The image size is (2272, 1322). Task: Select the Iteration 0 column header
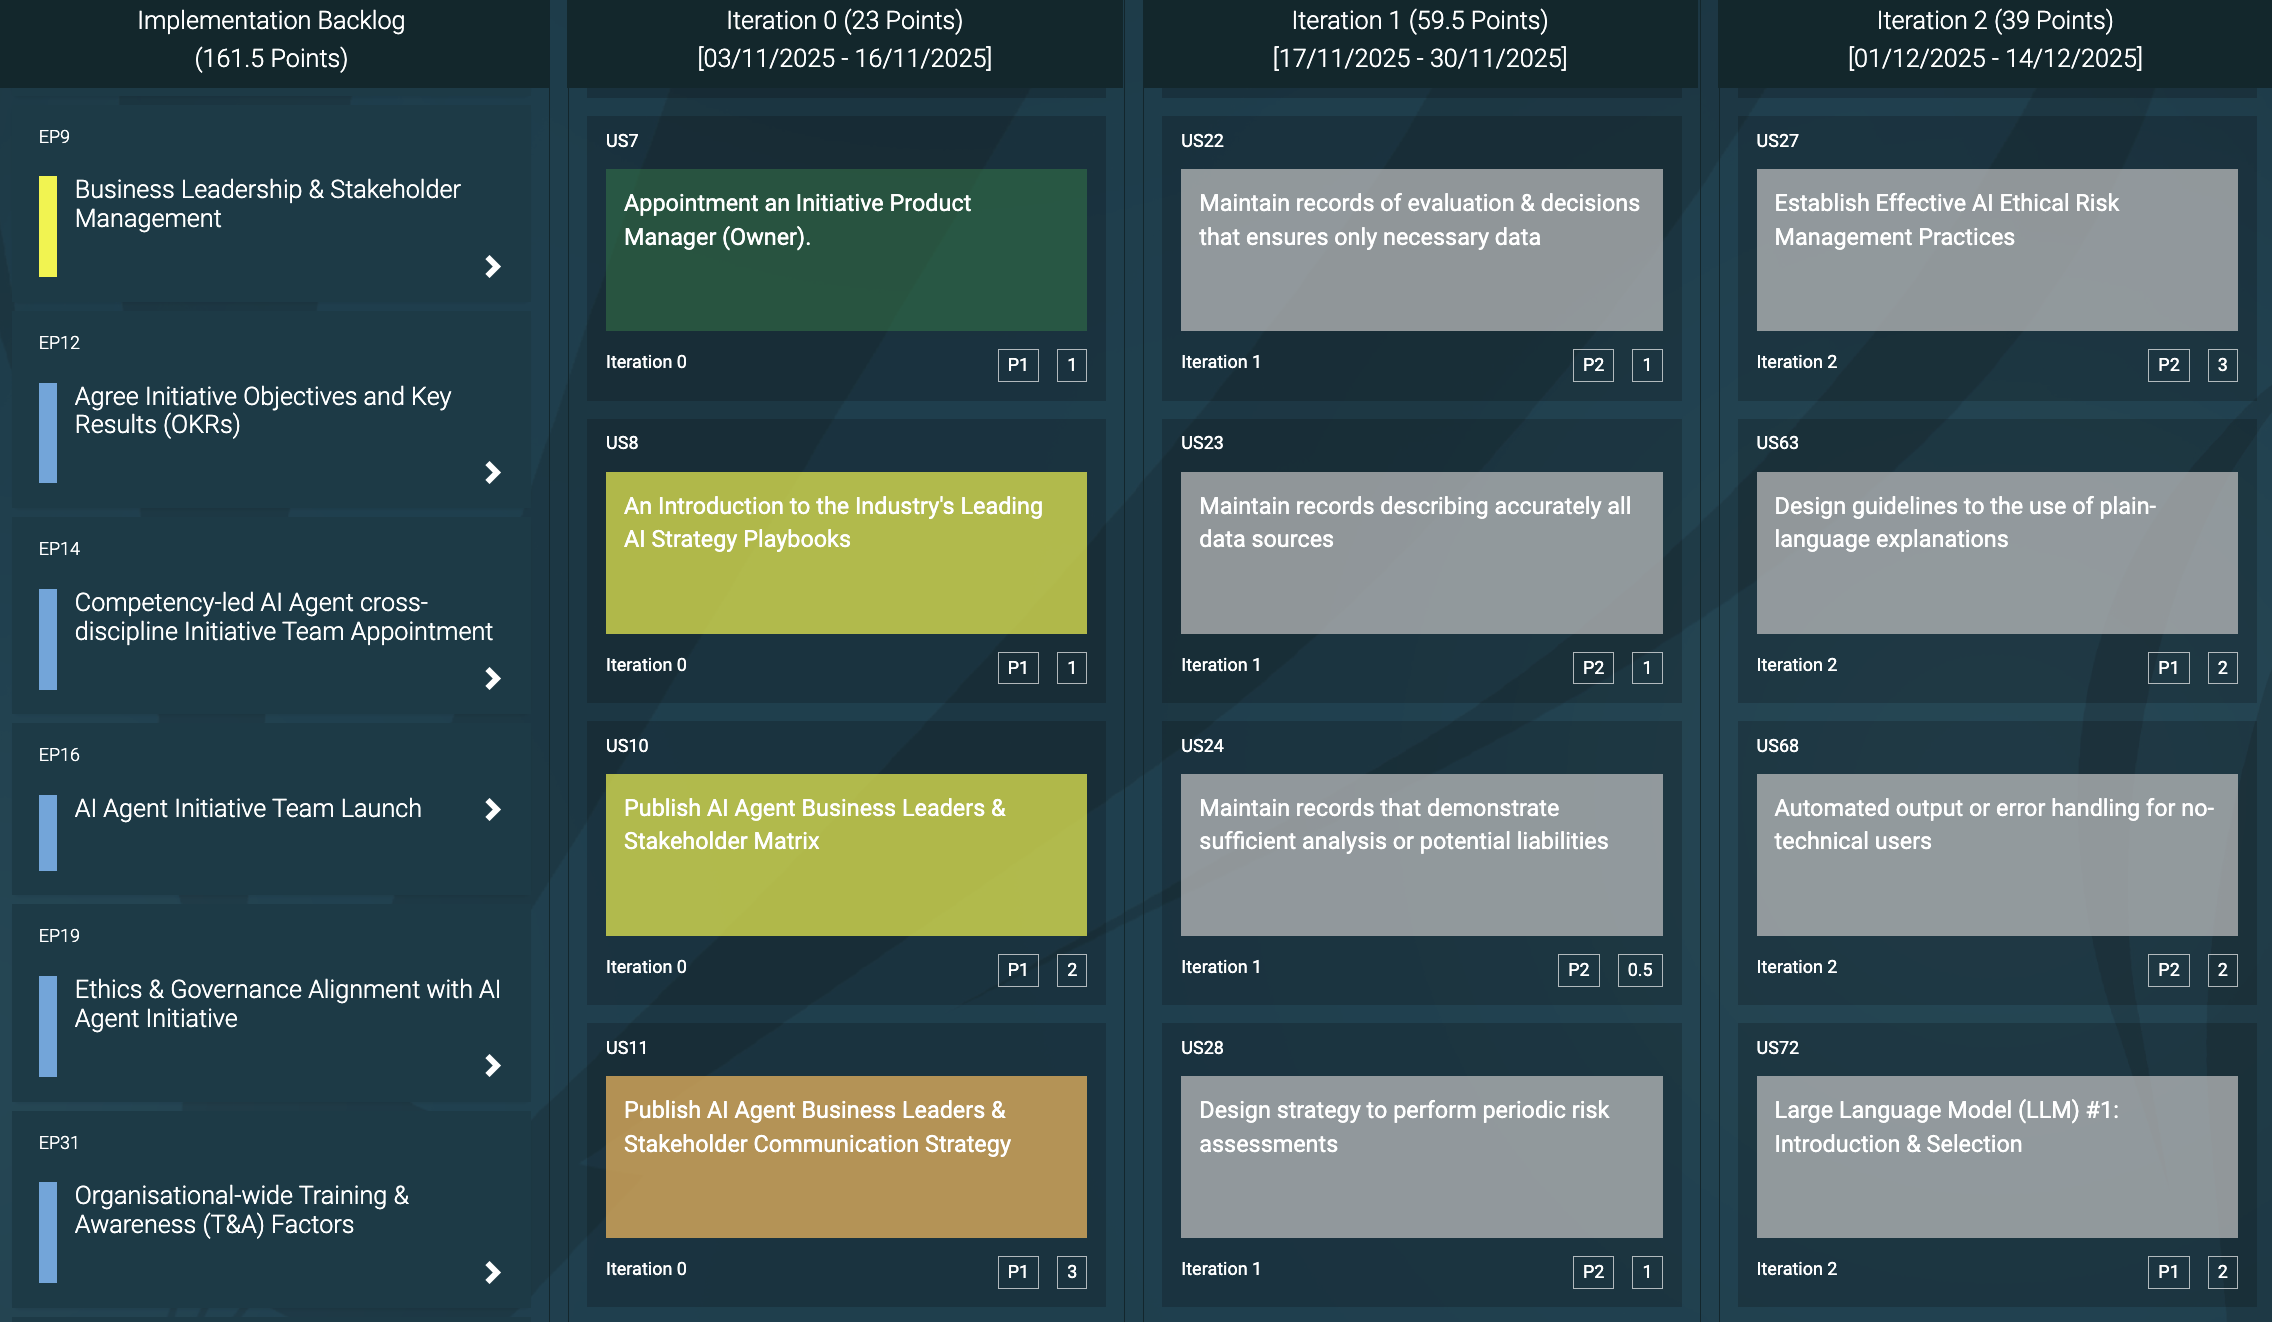click(844, 40)
